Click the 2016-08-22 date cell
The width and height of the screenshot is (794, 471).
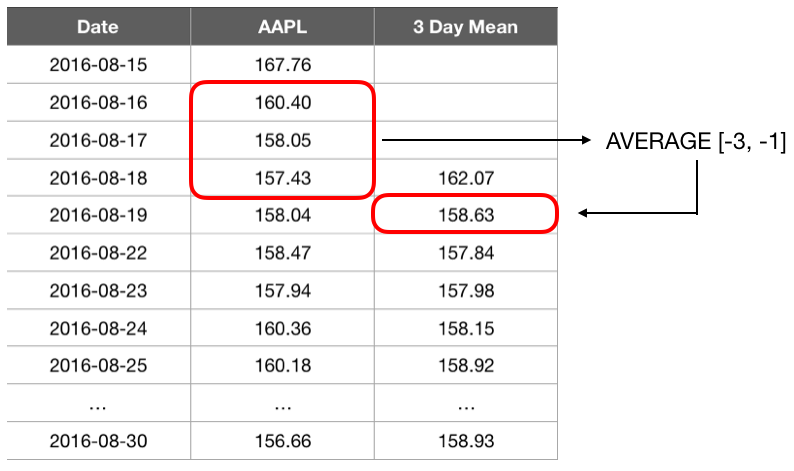pyautogui.click(x=97, y=253)
